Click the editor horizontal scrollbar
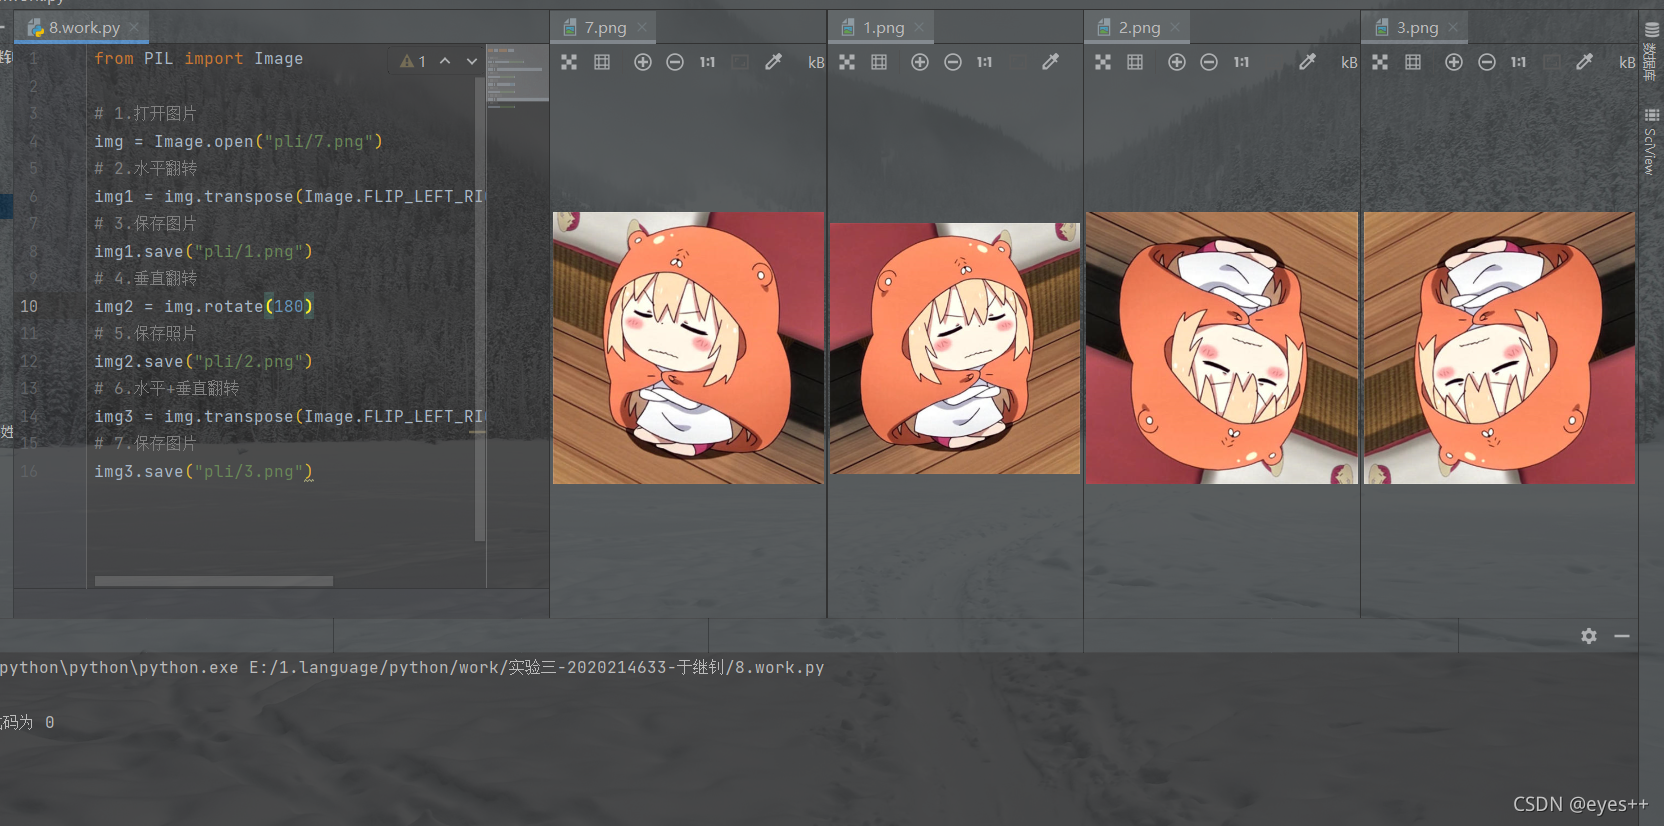The height and width of the screenshot is (826, 1664). click(x=214, y=581)
